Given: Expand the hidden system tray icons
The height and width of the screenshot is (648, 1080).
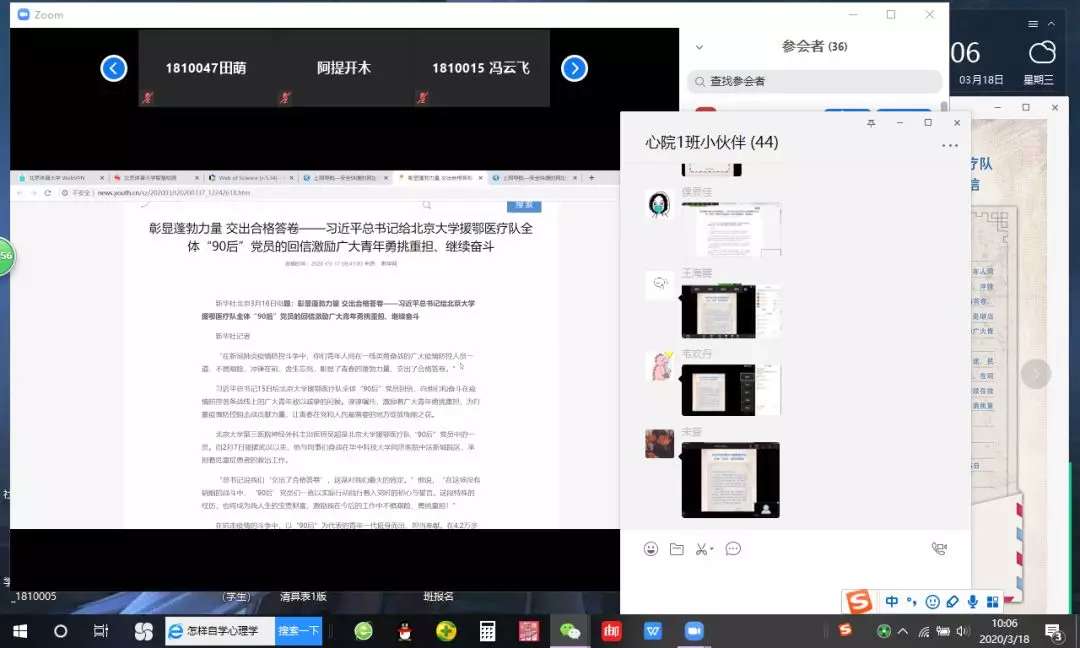Looking at the screenshot, I should coord(903,631).
